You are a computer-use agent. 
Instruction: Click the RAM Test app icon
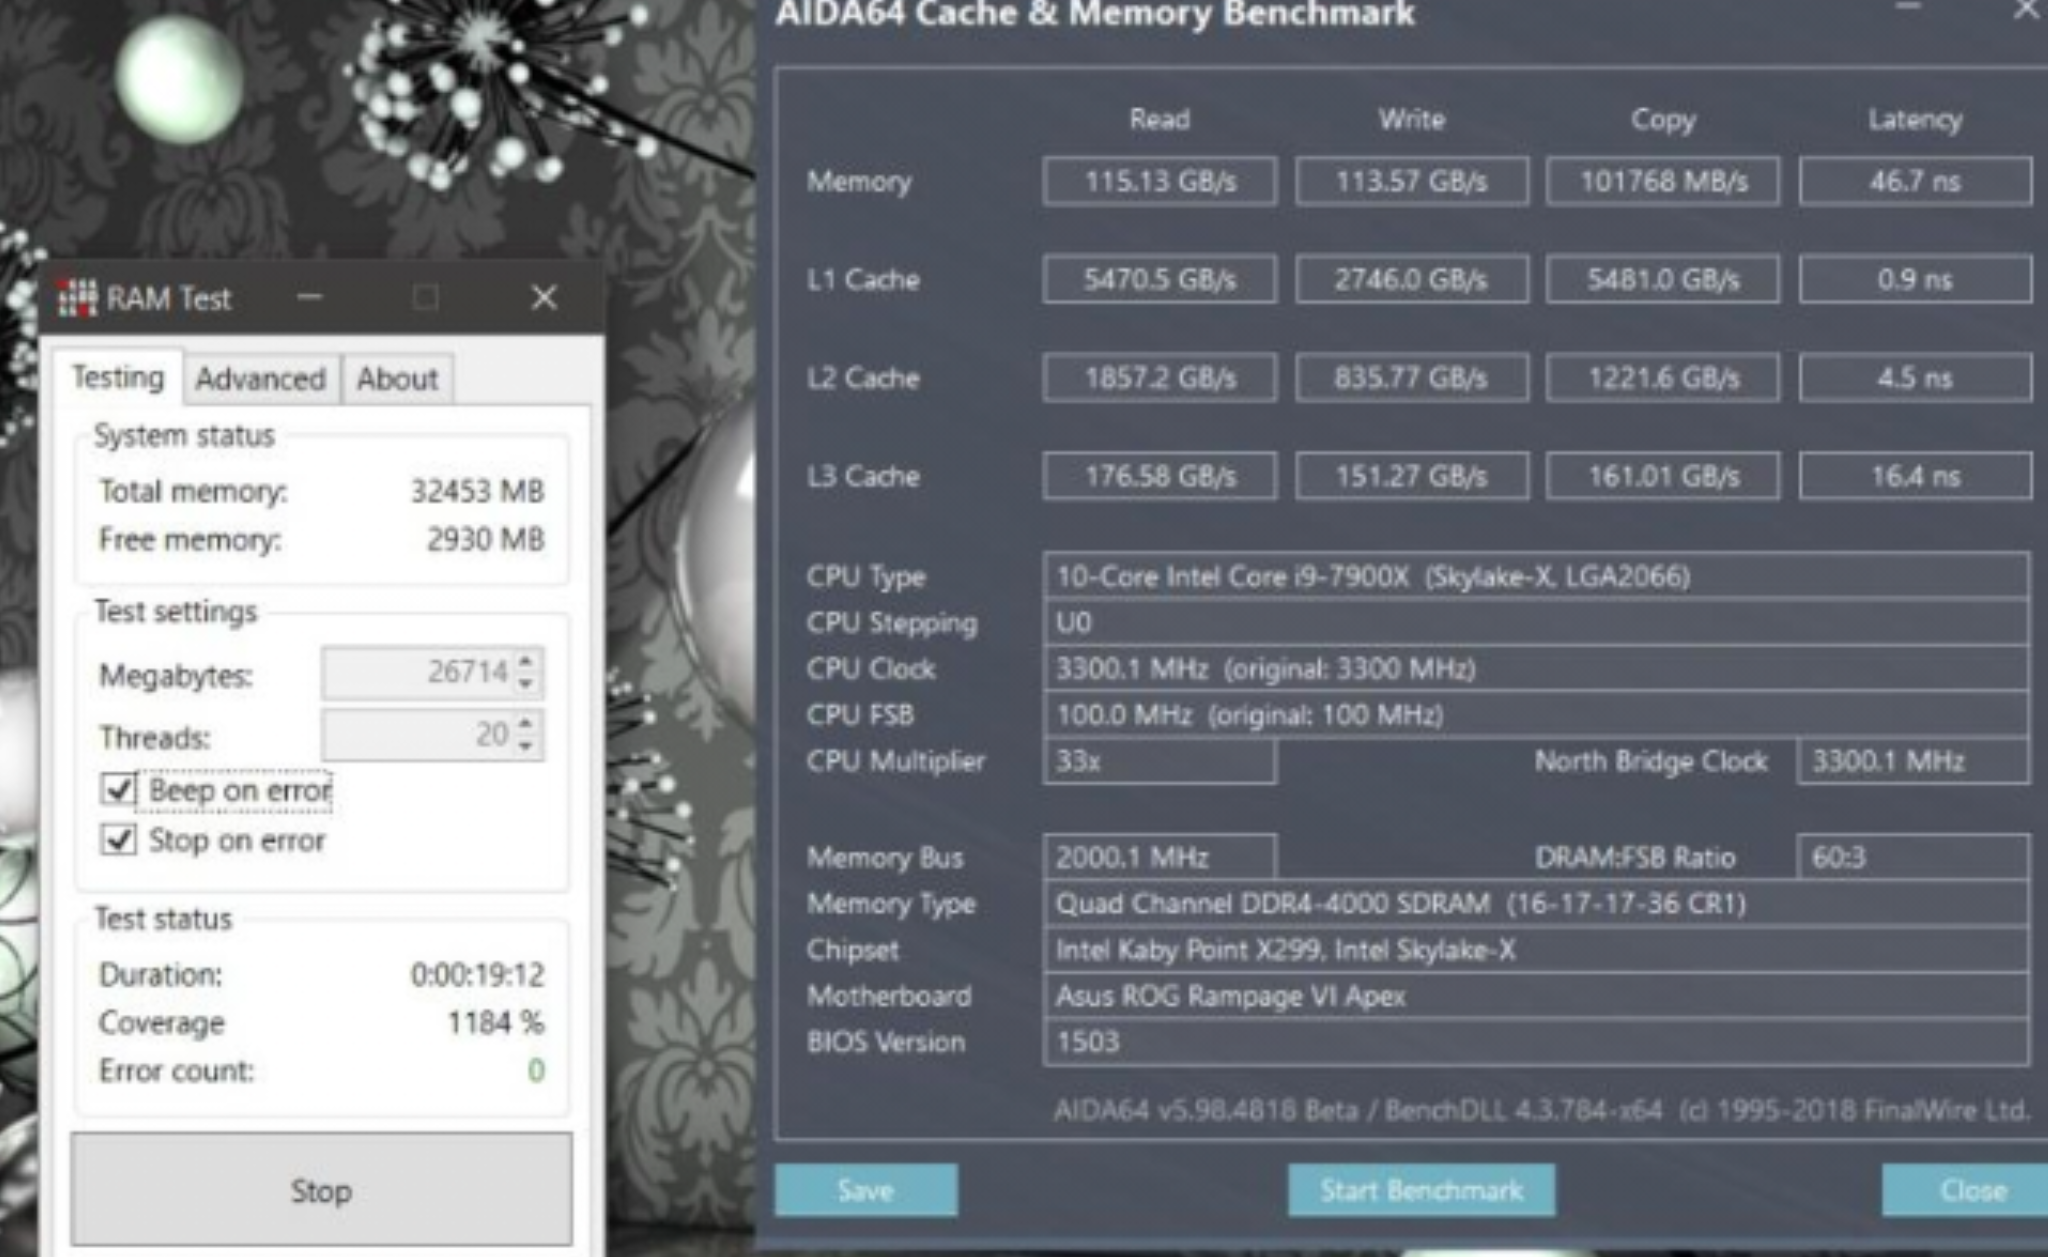pos(77,298)
